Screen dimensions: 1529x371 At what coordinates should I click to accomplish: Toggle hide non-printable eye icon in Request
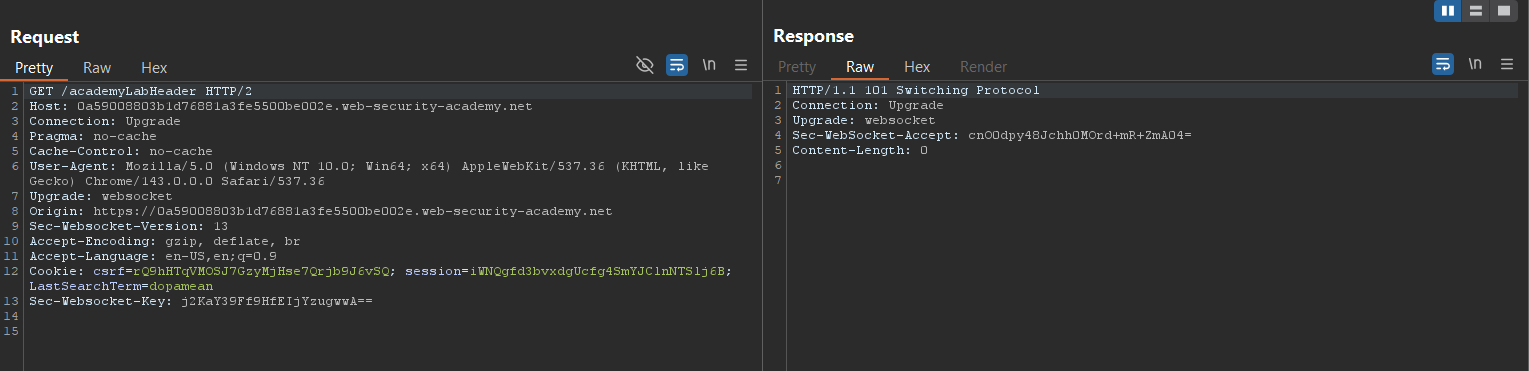(645, 65)
